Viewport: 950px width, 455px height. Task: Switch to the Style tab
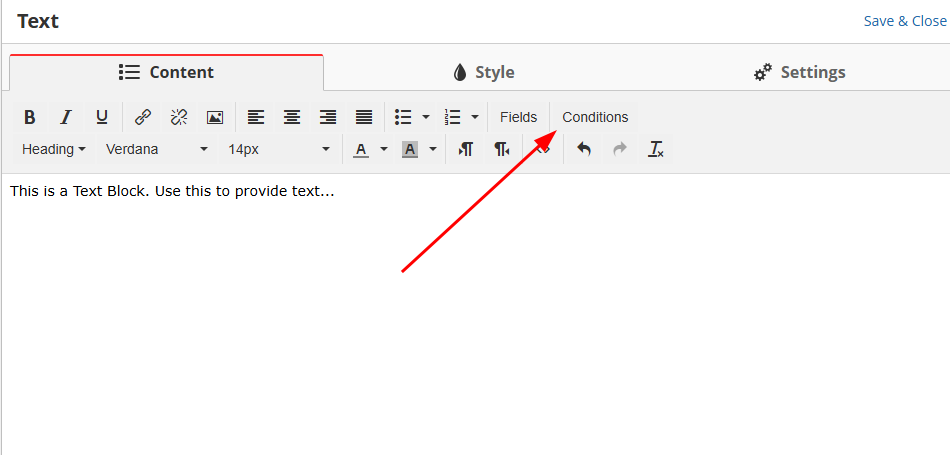(x=483, y=73)
